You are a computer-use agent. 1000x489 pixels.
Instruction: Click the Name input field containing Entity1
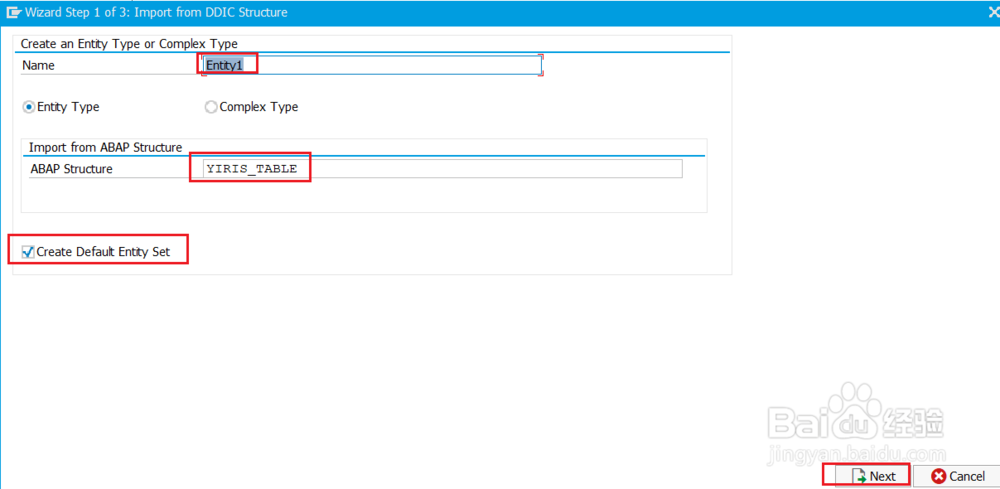[x=372, y=65]
